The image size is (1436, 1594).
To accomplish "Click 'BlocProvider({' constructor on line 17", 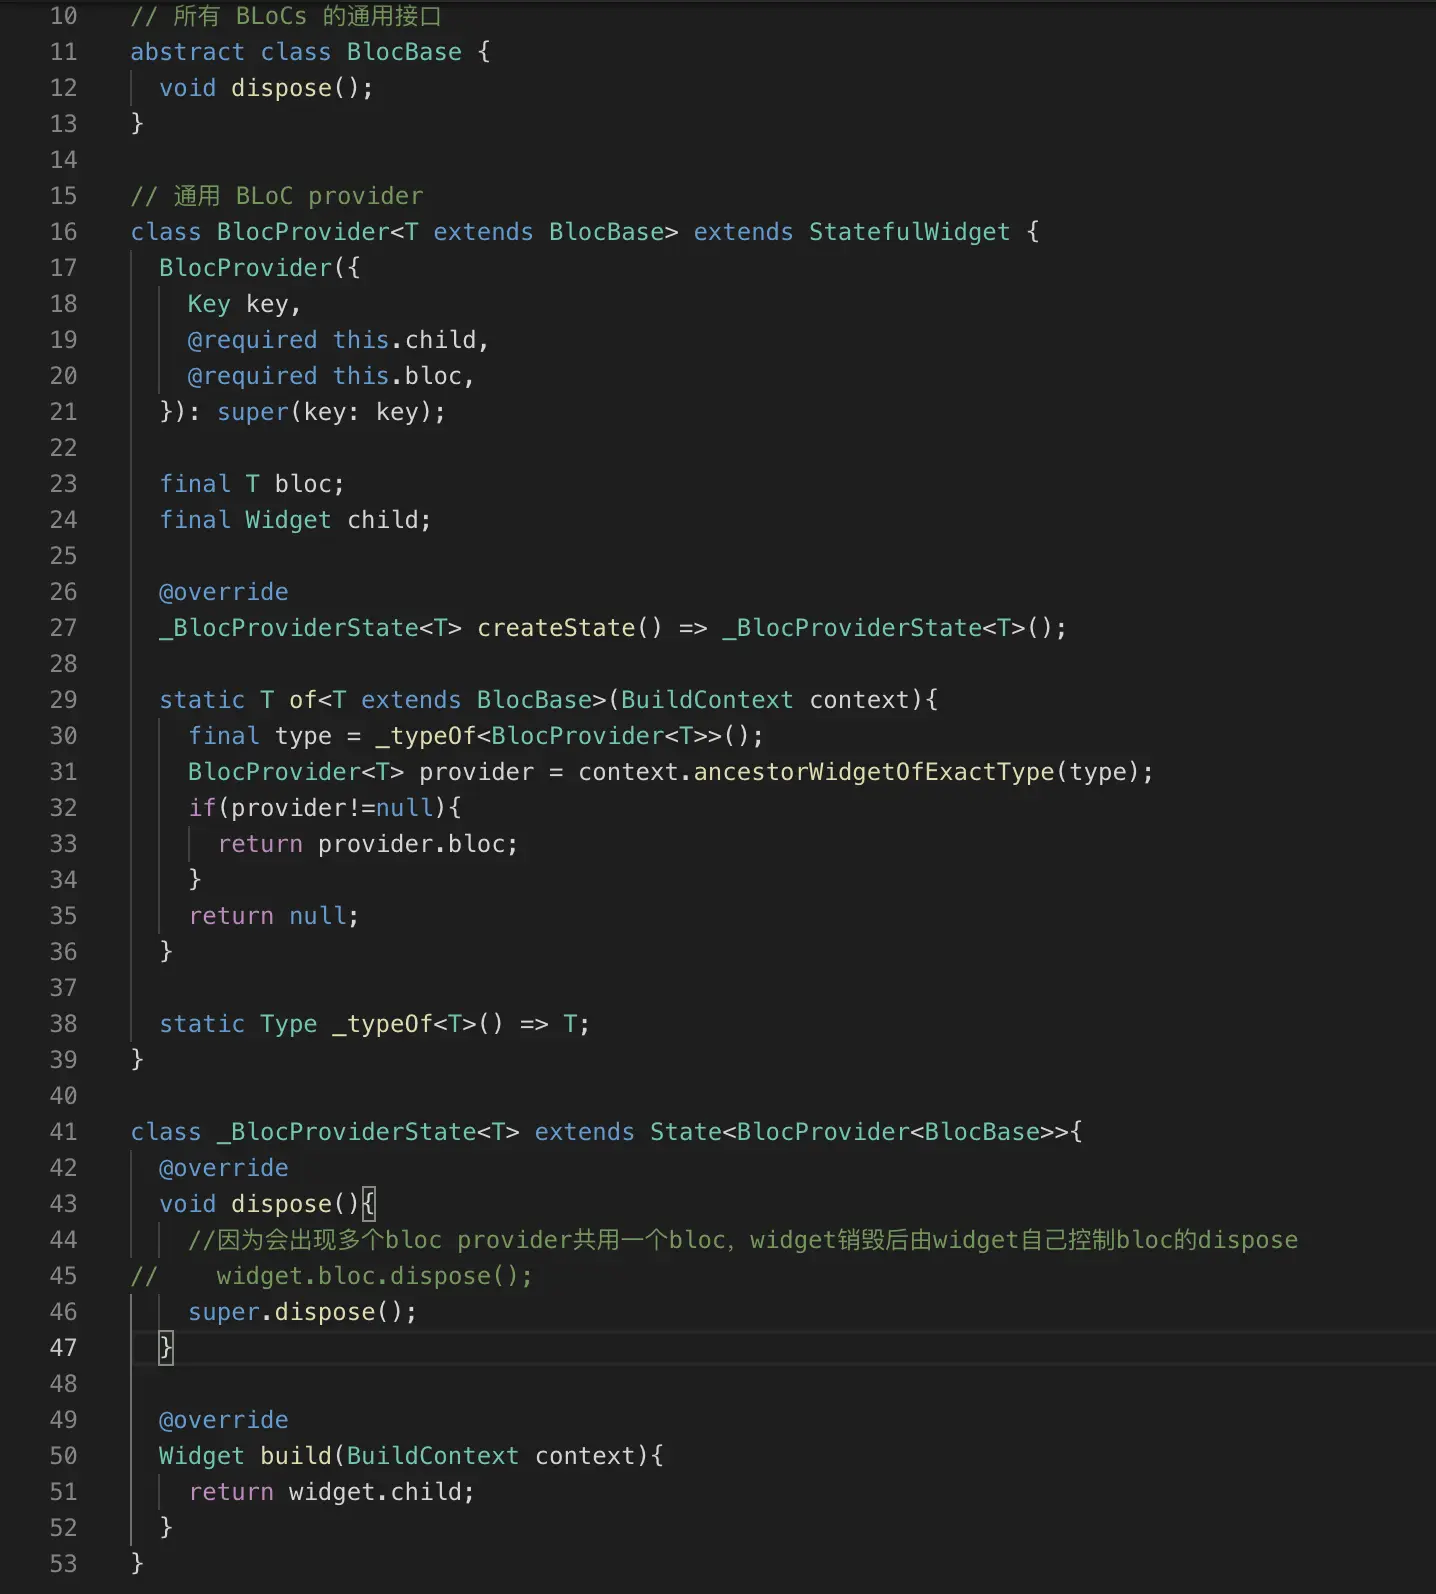I will pyautogui.click(x=259, y=268).
